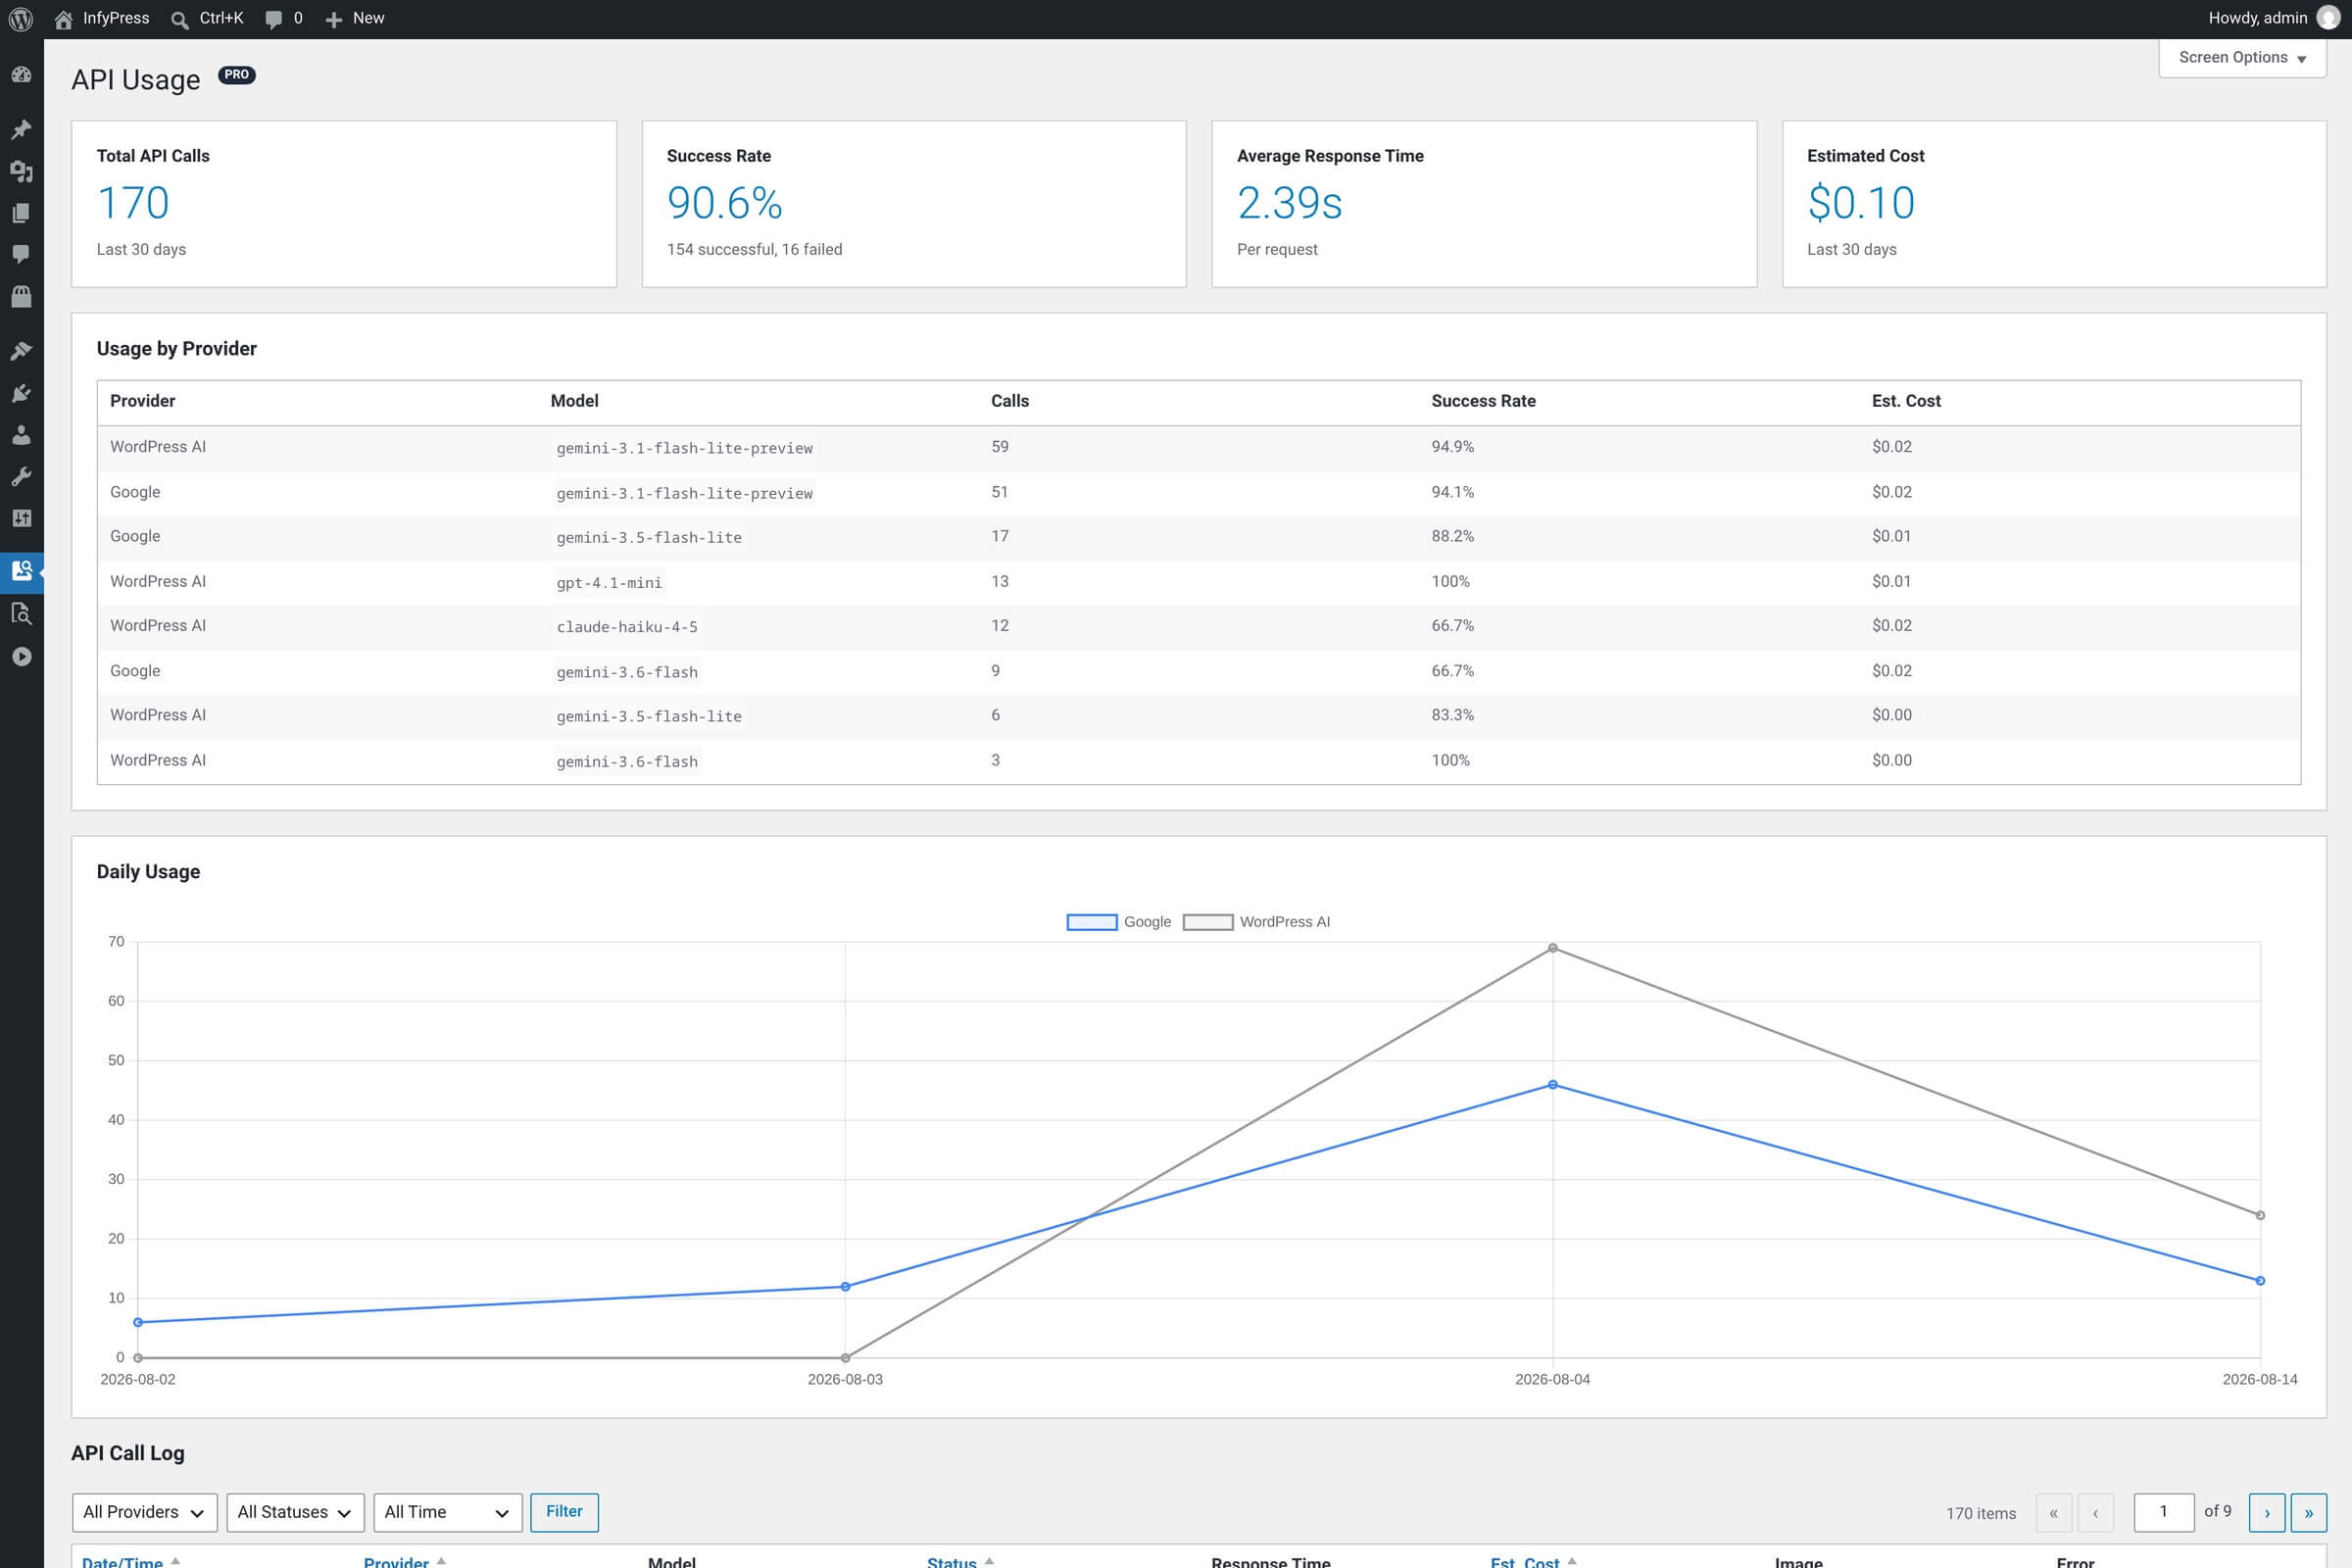Click the Calls column header
This screenshot has width=2352, height=1568.
coord(1009,401)
